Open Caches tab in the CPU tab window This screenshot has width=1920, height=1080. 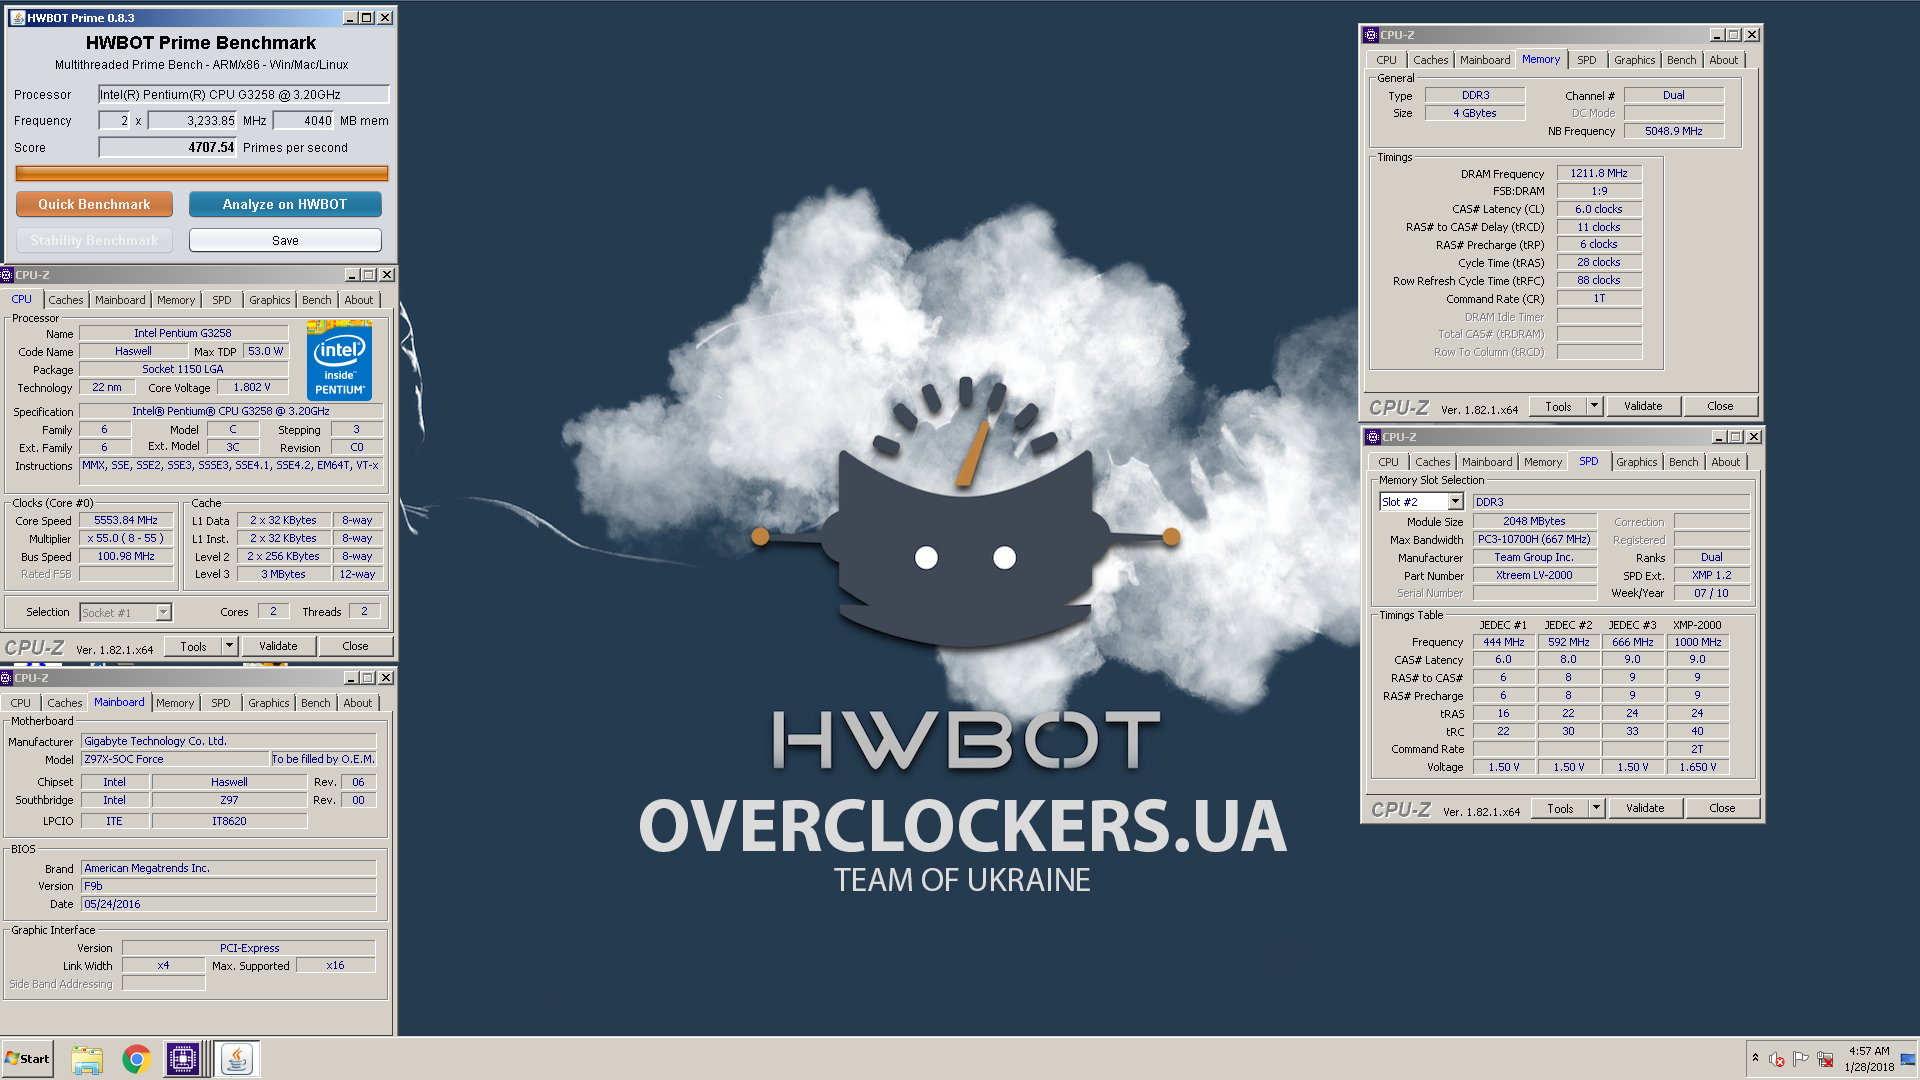click(66, 300)
